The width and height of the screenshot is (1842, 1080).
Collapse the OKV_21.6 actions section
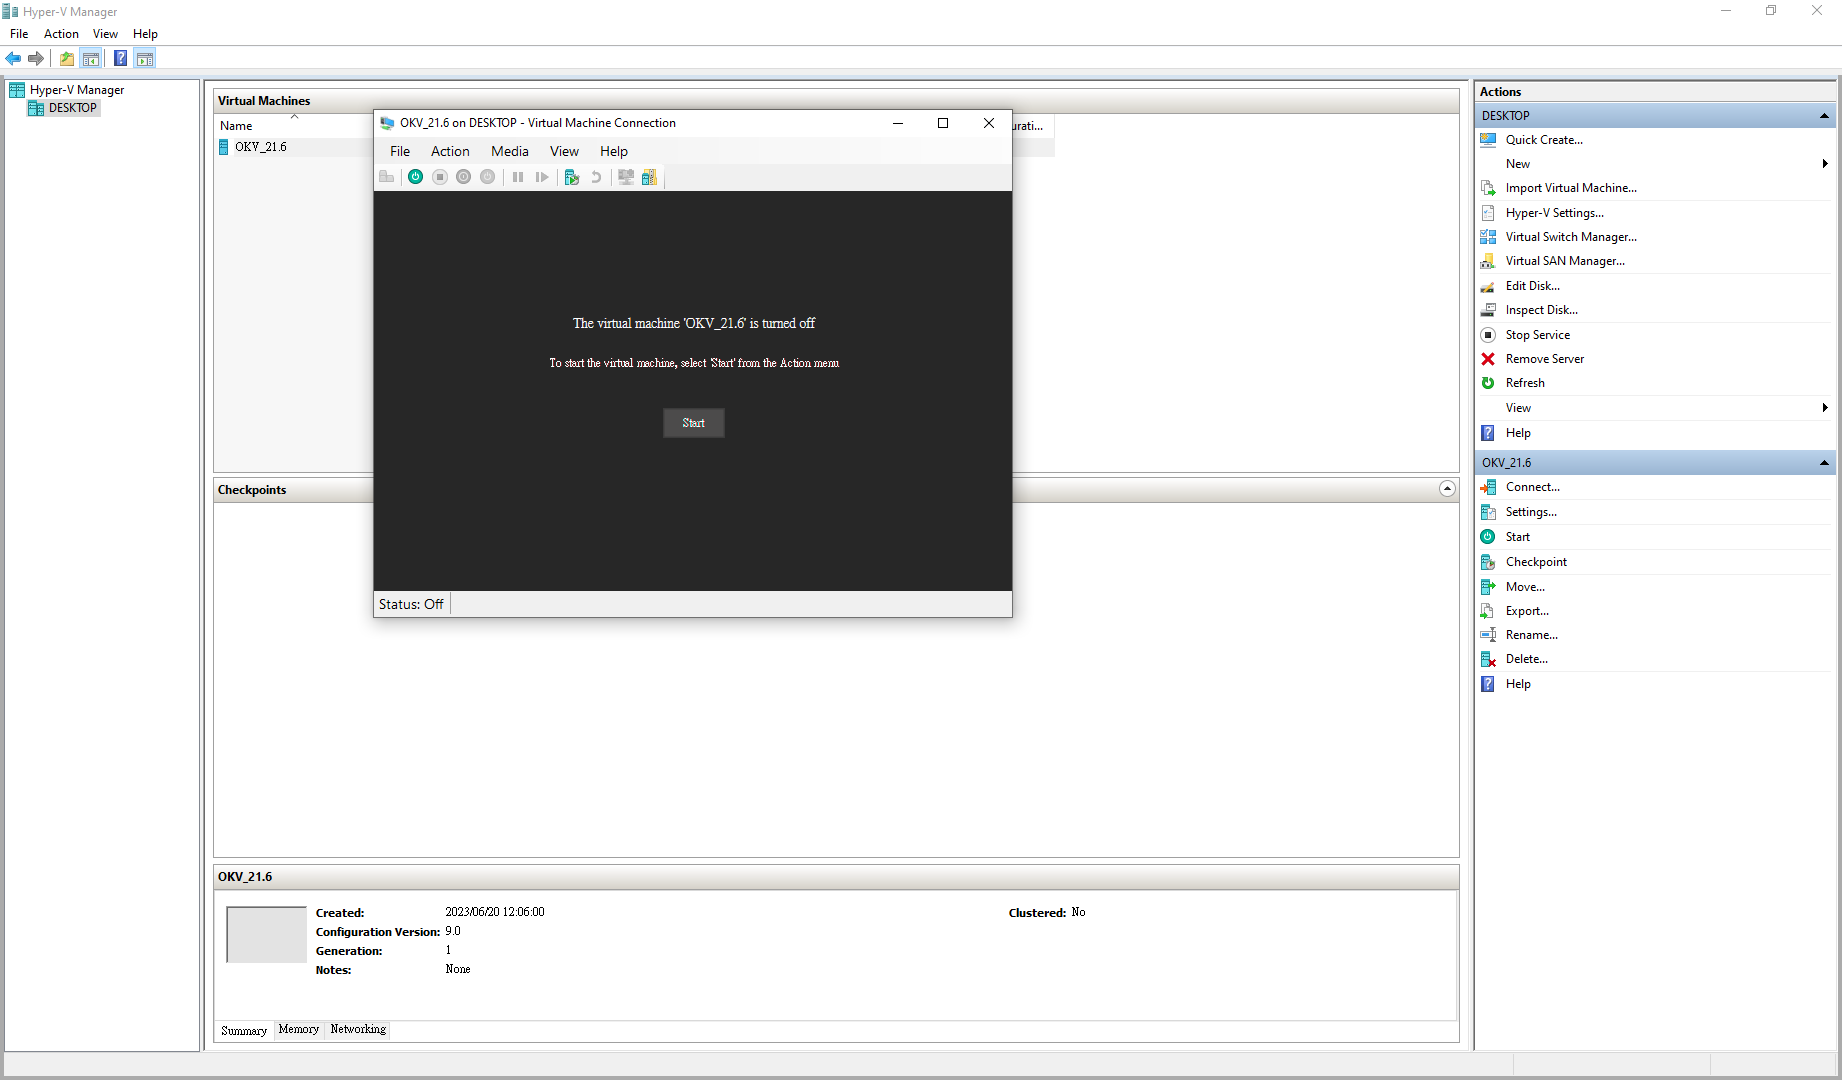tap(1824, 462)
